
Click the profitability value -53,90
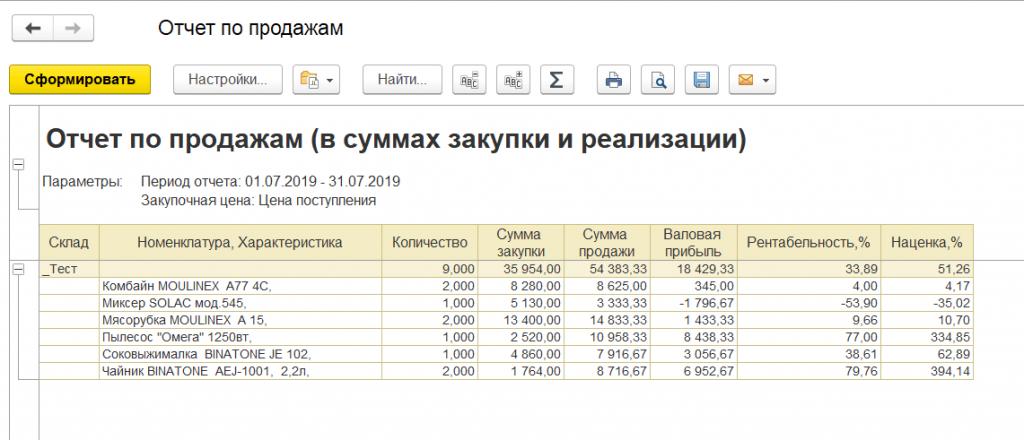click(808, 303)
